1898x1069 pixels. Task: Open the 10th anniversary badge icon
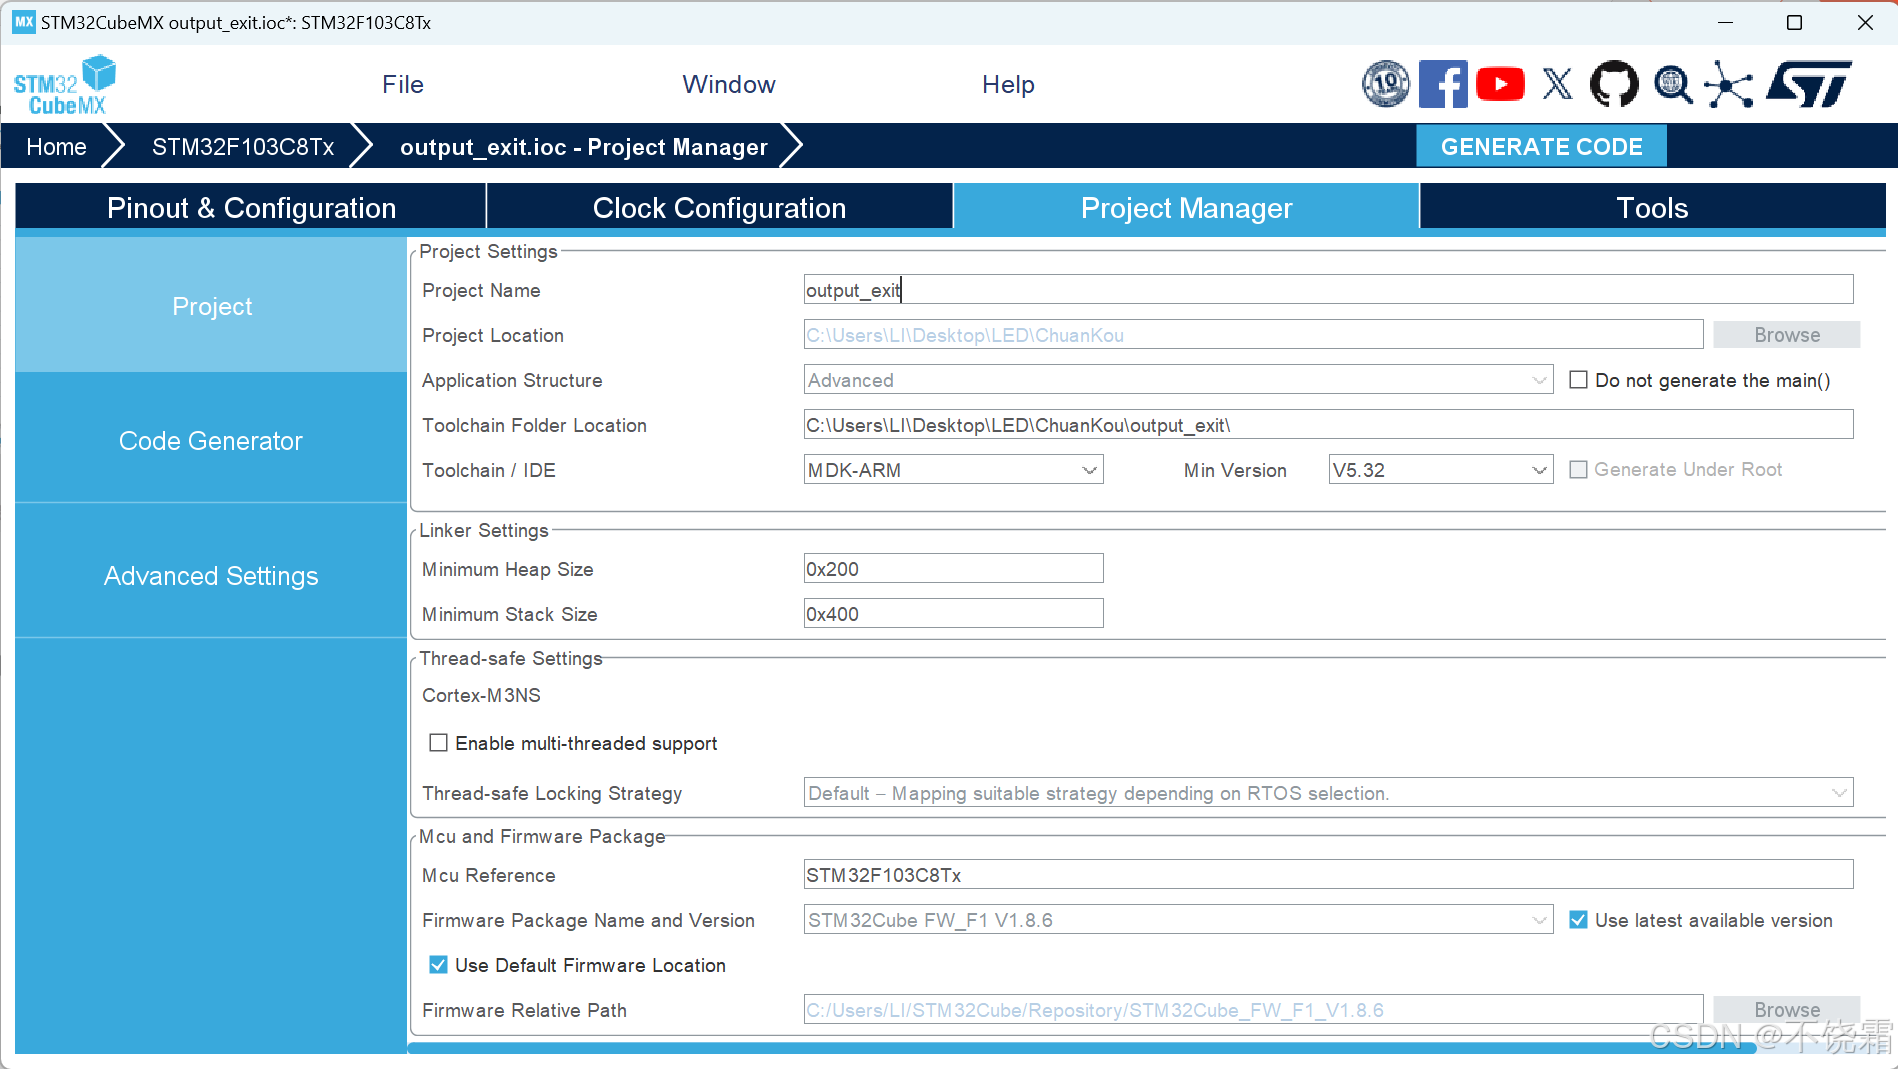click(1386, 84)
